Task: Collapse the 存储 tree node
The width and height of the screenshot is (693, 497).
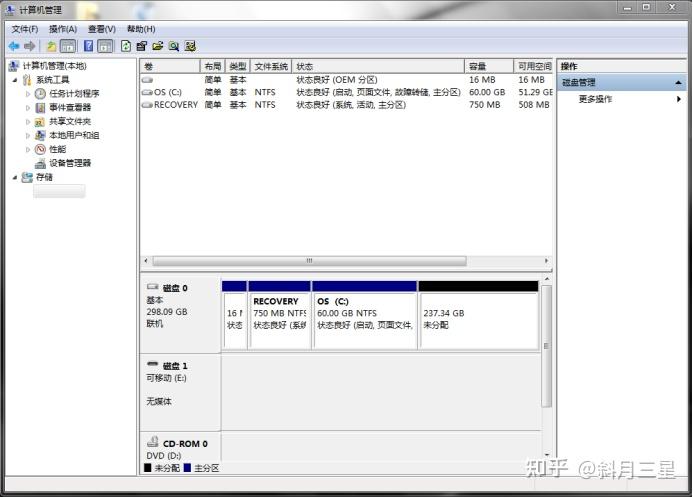Action: coord(15,177)
